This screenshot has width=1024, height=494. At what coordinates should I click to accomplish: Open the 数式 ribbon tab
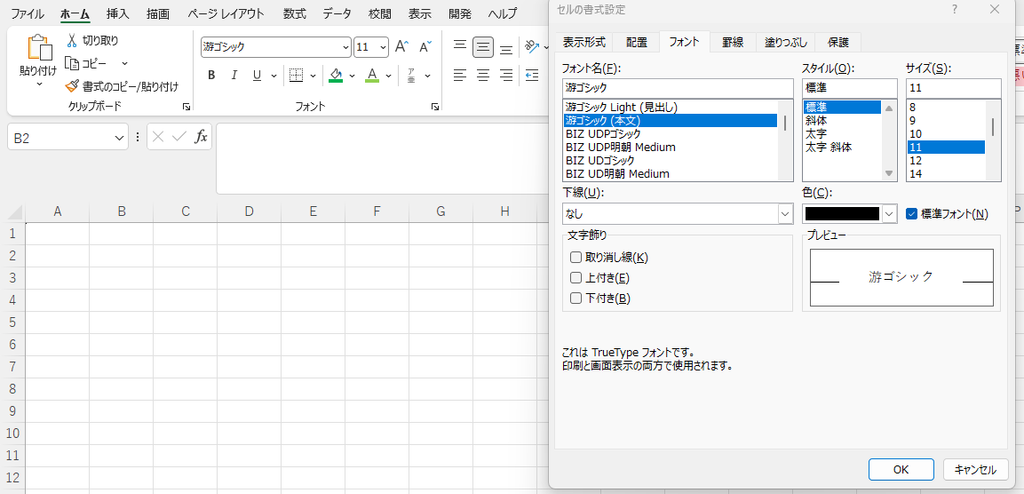point(294,14)
